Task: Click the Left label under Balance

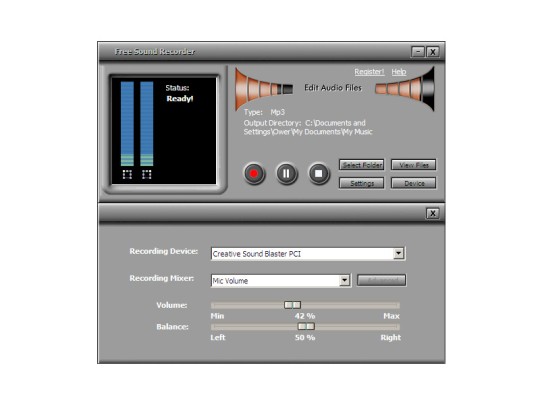Action: click(218, 338)
